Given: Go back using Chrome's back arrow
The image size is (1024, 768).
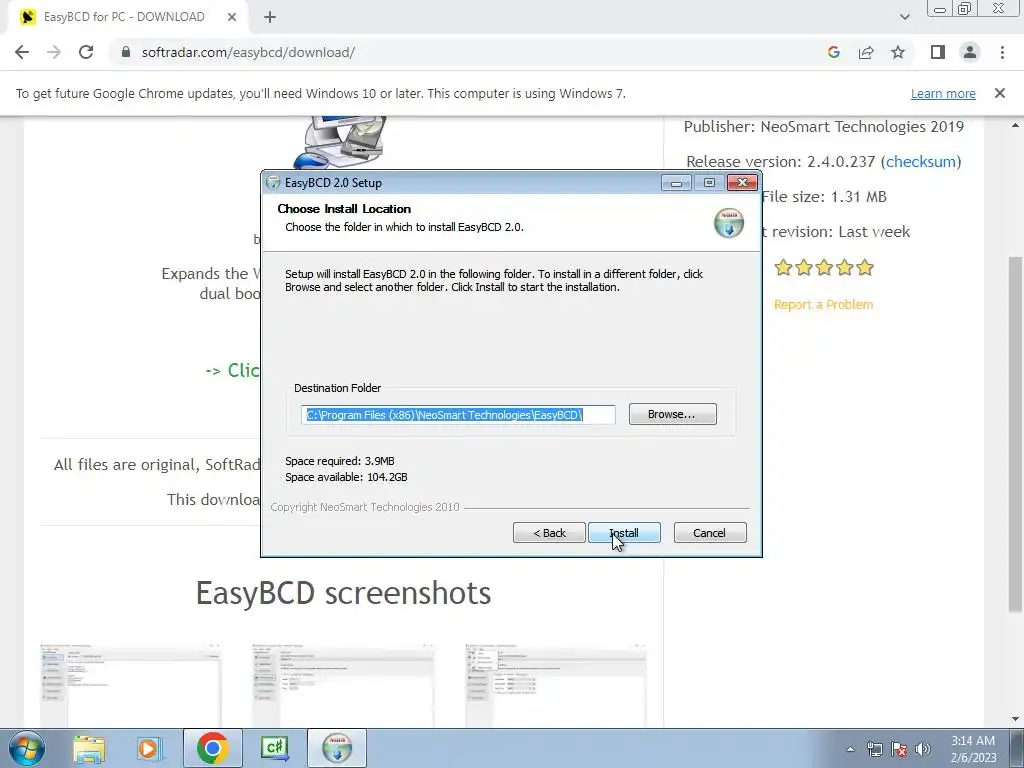Looking at the screenshot, I should click(x=22, y=52).
